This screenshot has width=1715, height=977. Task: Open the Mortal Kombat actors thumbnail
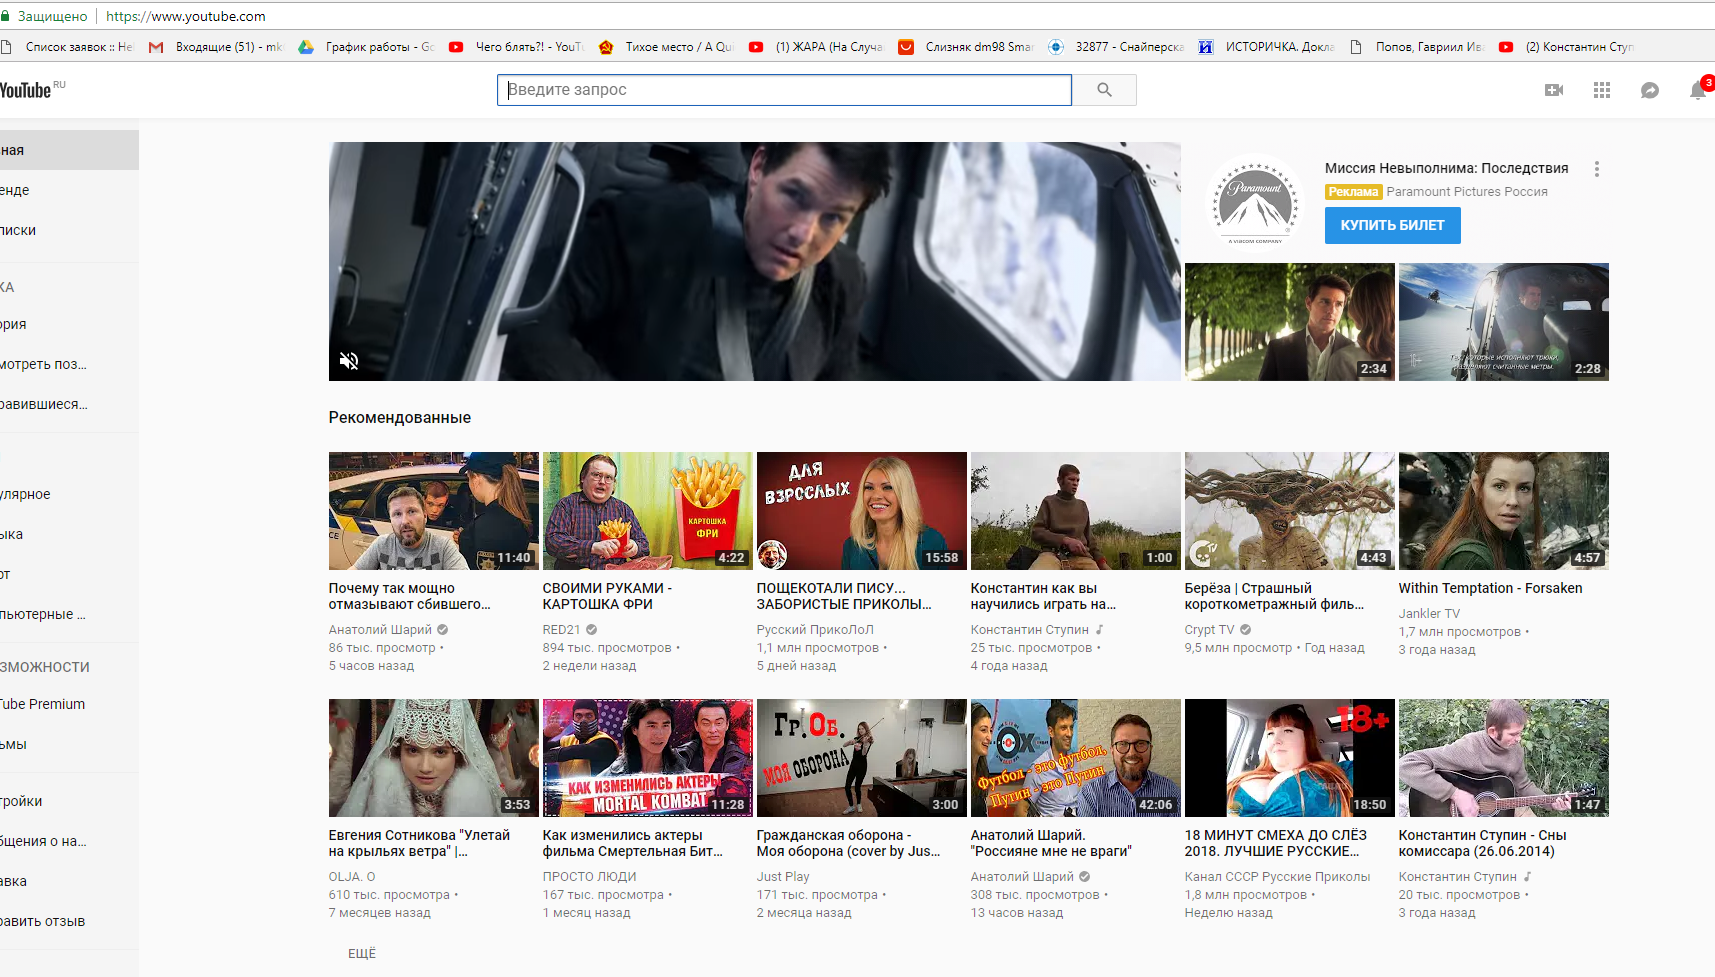648,758
